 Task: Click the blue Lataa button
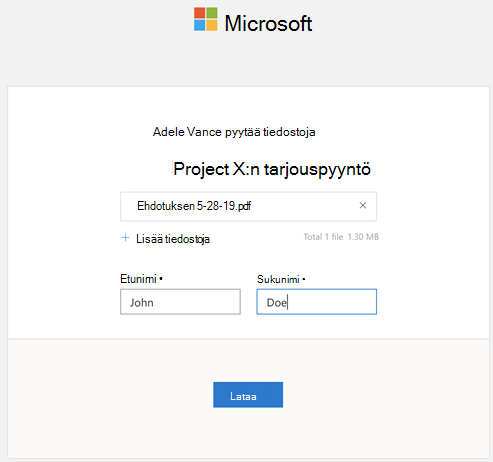point(248,395)
